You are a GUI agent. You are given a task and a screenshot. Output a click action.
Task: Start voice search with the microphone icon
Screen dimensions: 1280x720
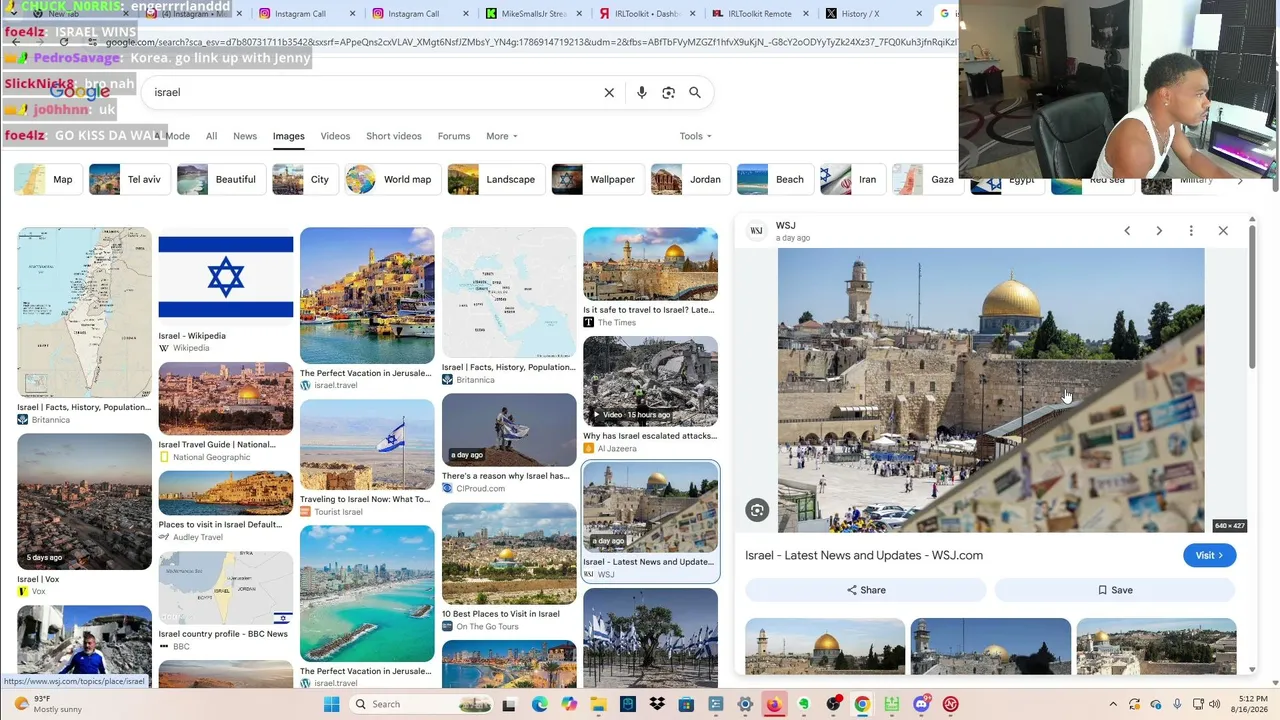click(x=642, y=93)
